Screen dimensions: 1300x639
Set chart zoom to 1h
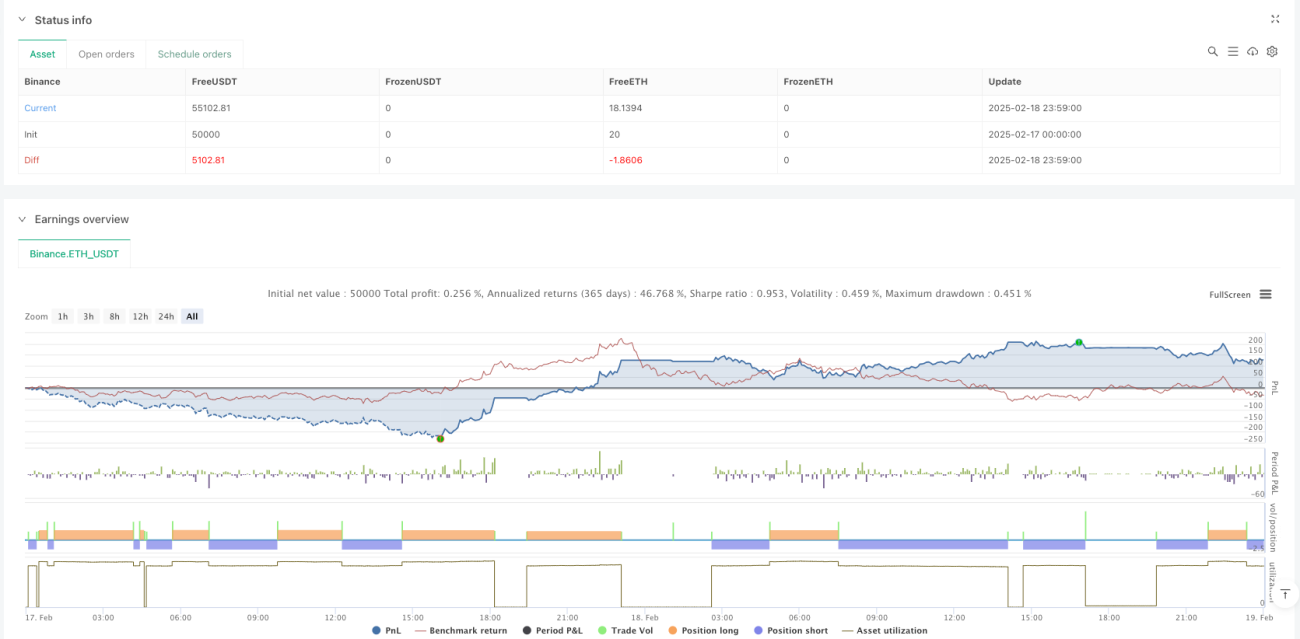[63, 316]
